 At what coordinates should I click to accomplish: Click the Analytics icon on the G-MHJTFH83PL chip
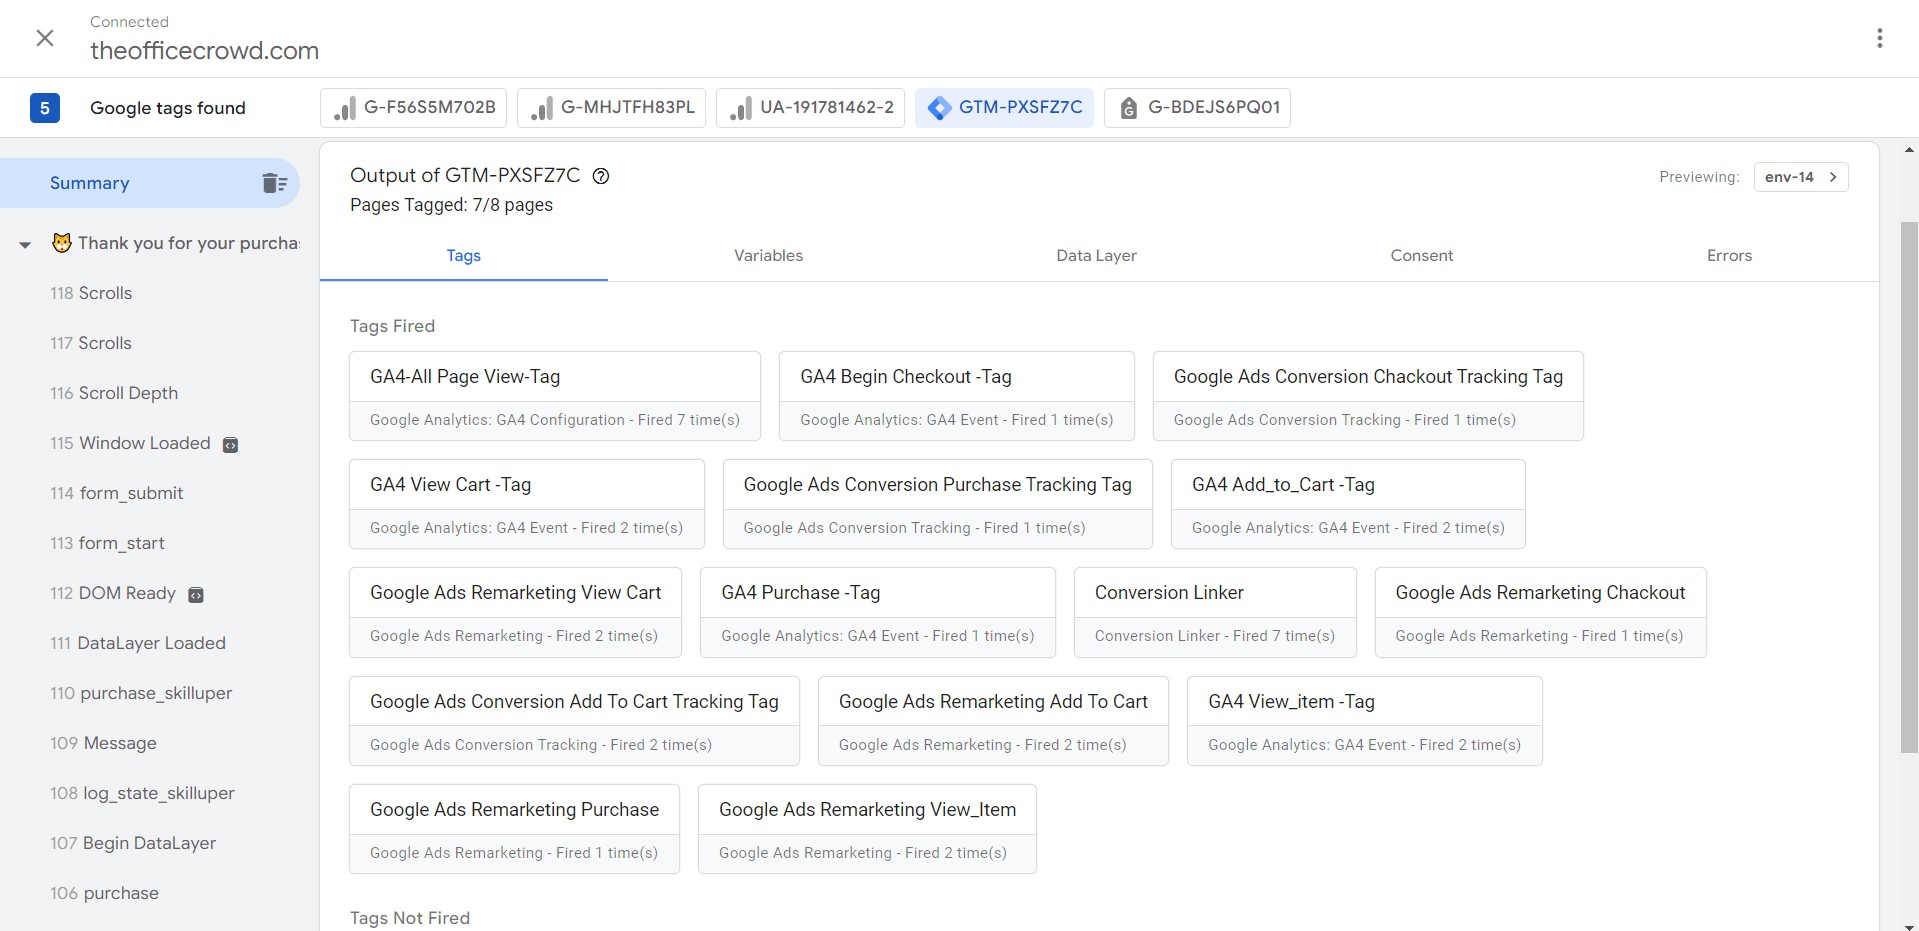click(541, 107)
